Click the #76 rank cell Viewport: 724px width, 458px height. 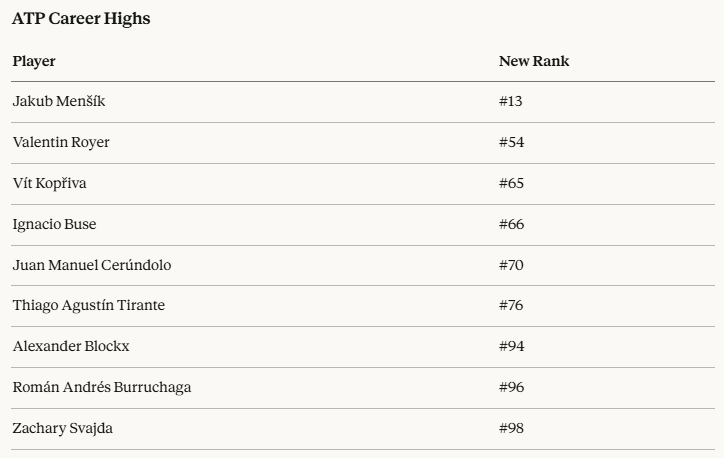512,305
